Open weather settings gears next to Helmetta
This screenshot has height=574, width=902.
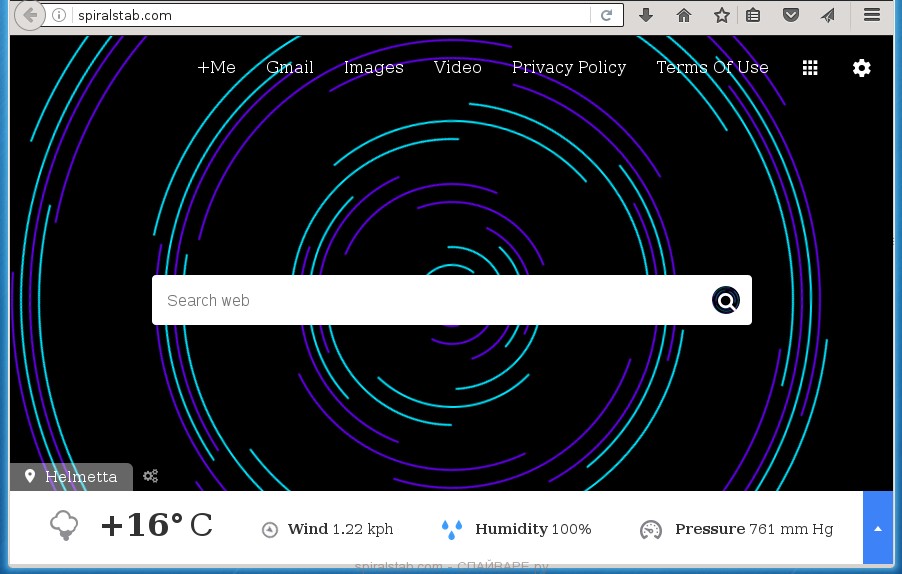[150, 476]
